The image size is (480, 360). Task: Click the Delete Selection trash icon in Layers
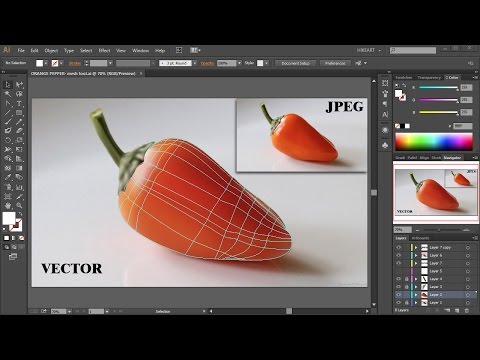coord(467,310)
